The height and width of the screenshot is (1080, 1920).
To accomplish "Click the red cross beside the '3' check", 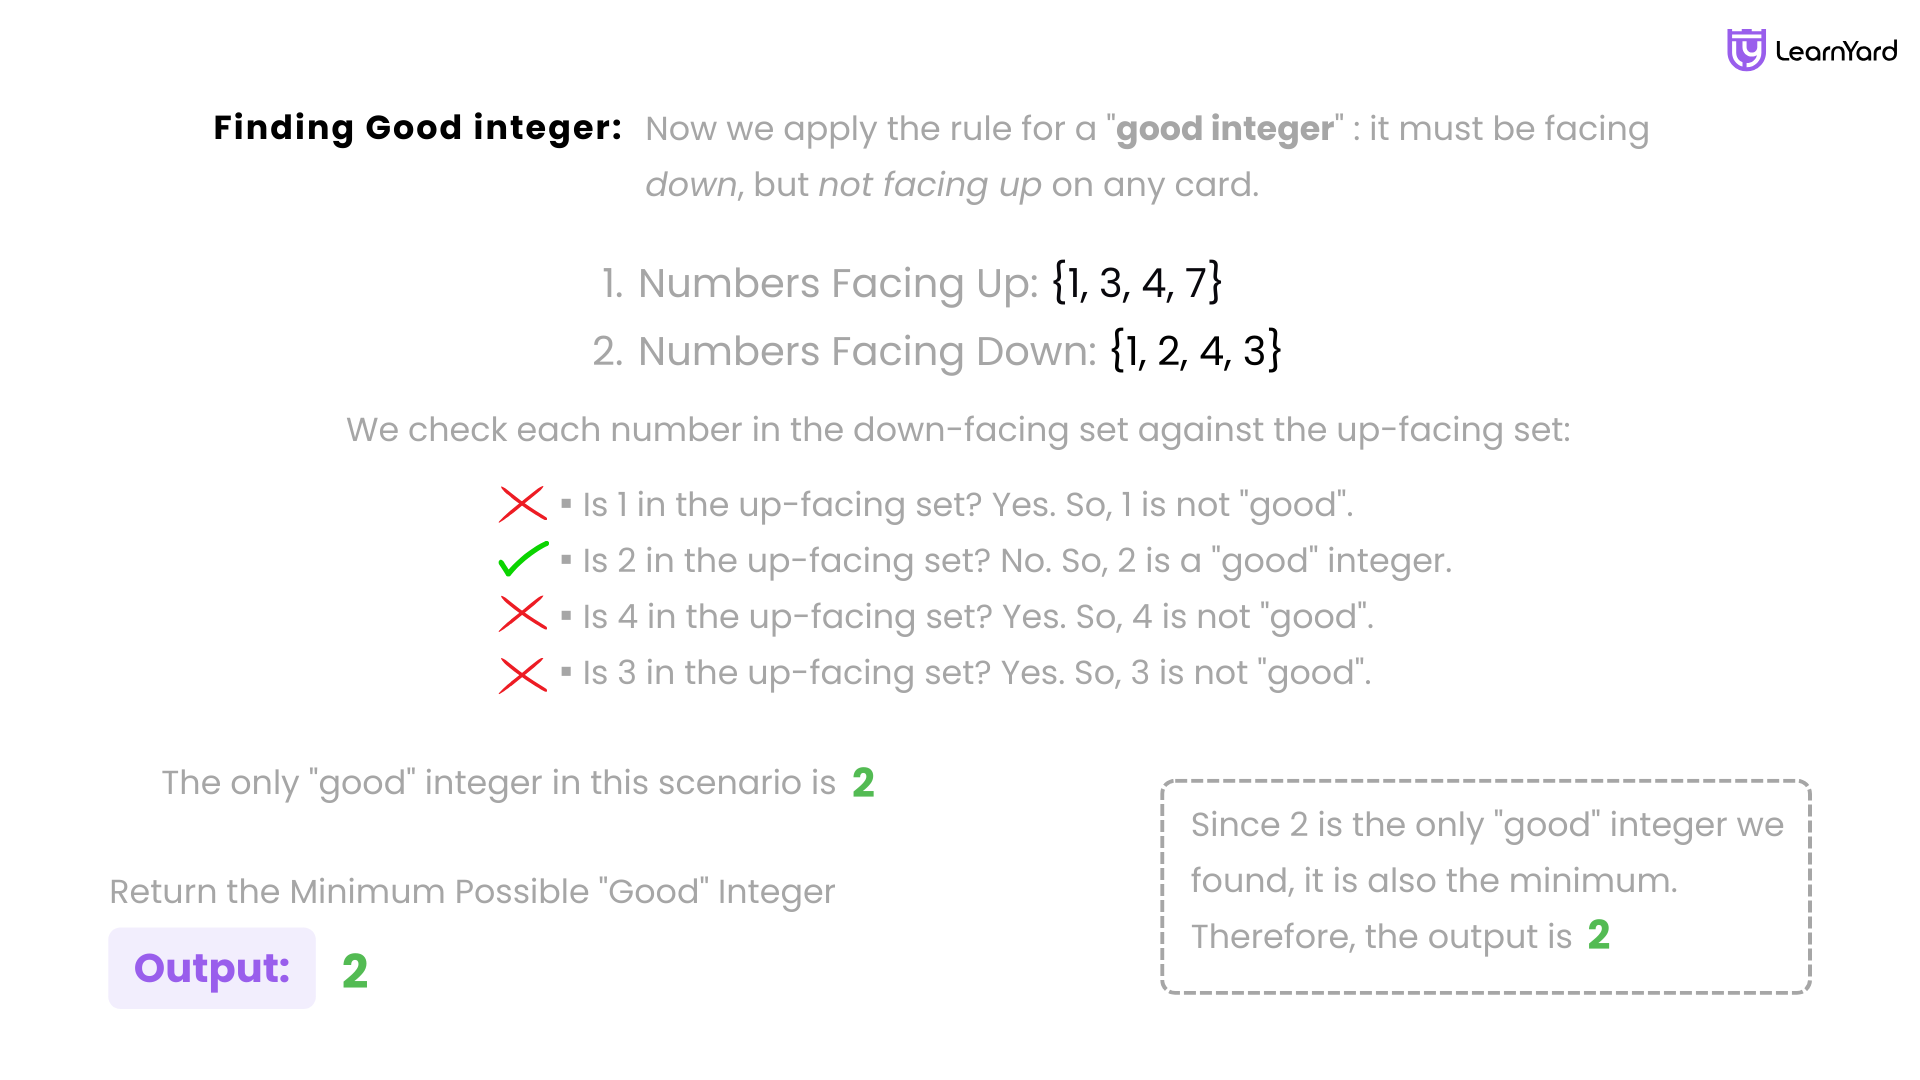I will 523,675.
